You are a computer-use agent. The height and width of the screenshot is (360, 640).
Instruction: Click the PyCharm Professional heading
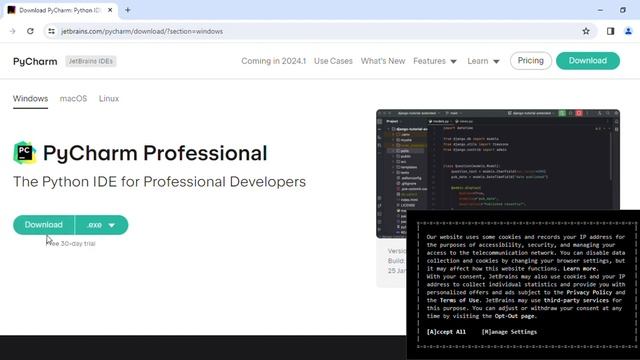(x=155, y=153)
